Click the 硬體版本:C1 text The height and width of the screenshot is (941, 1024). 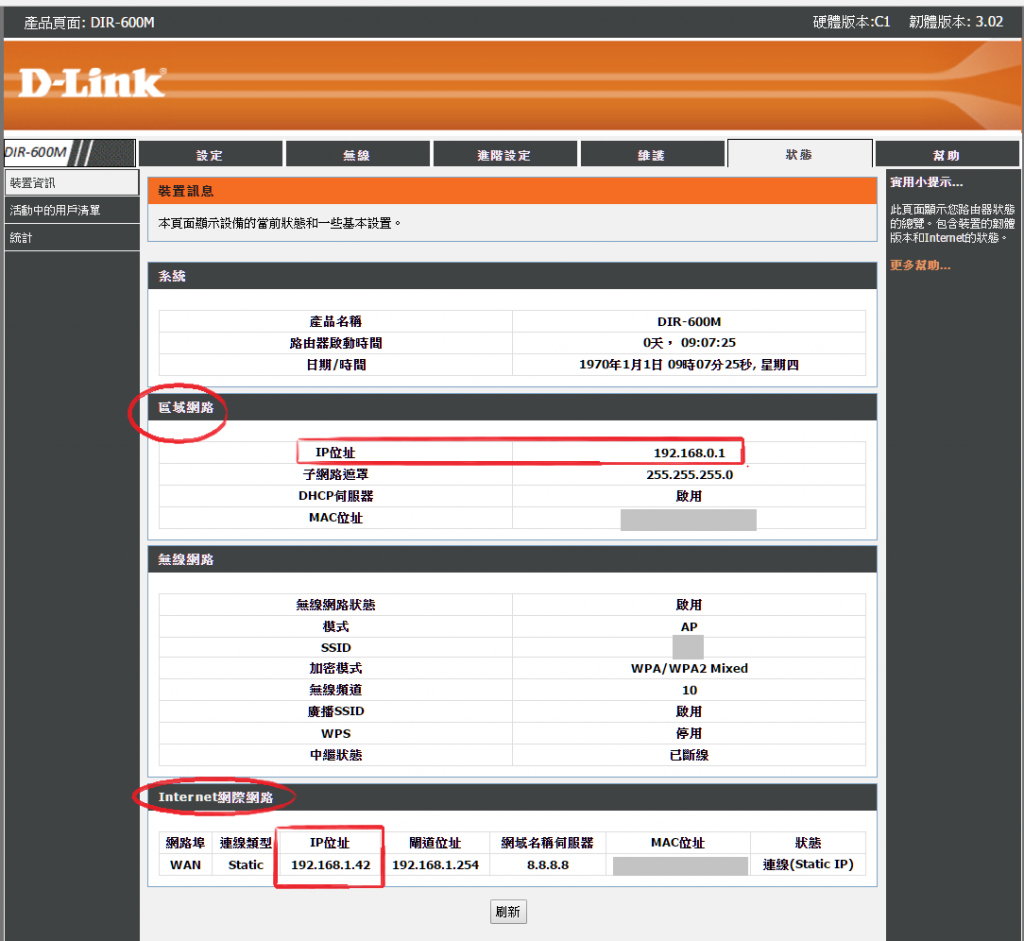852,22
